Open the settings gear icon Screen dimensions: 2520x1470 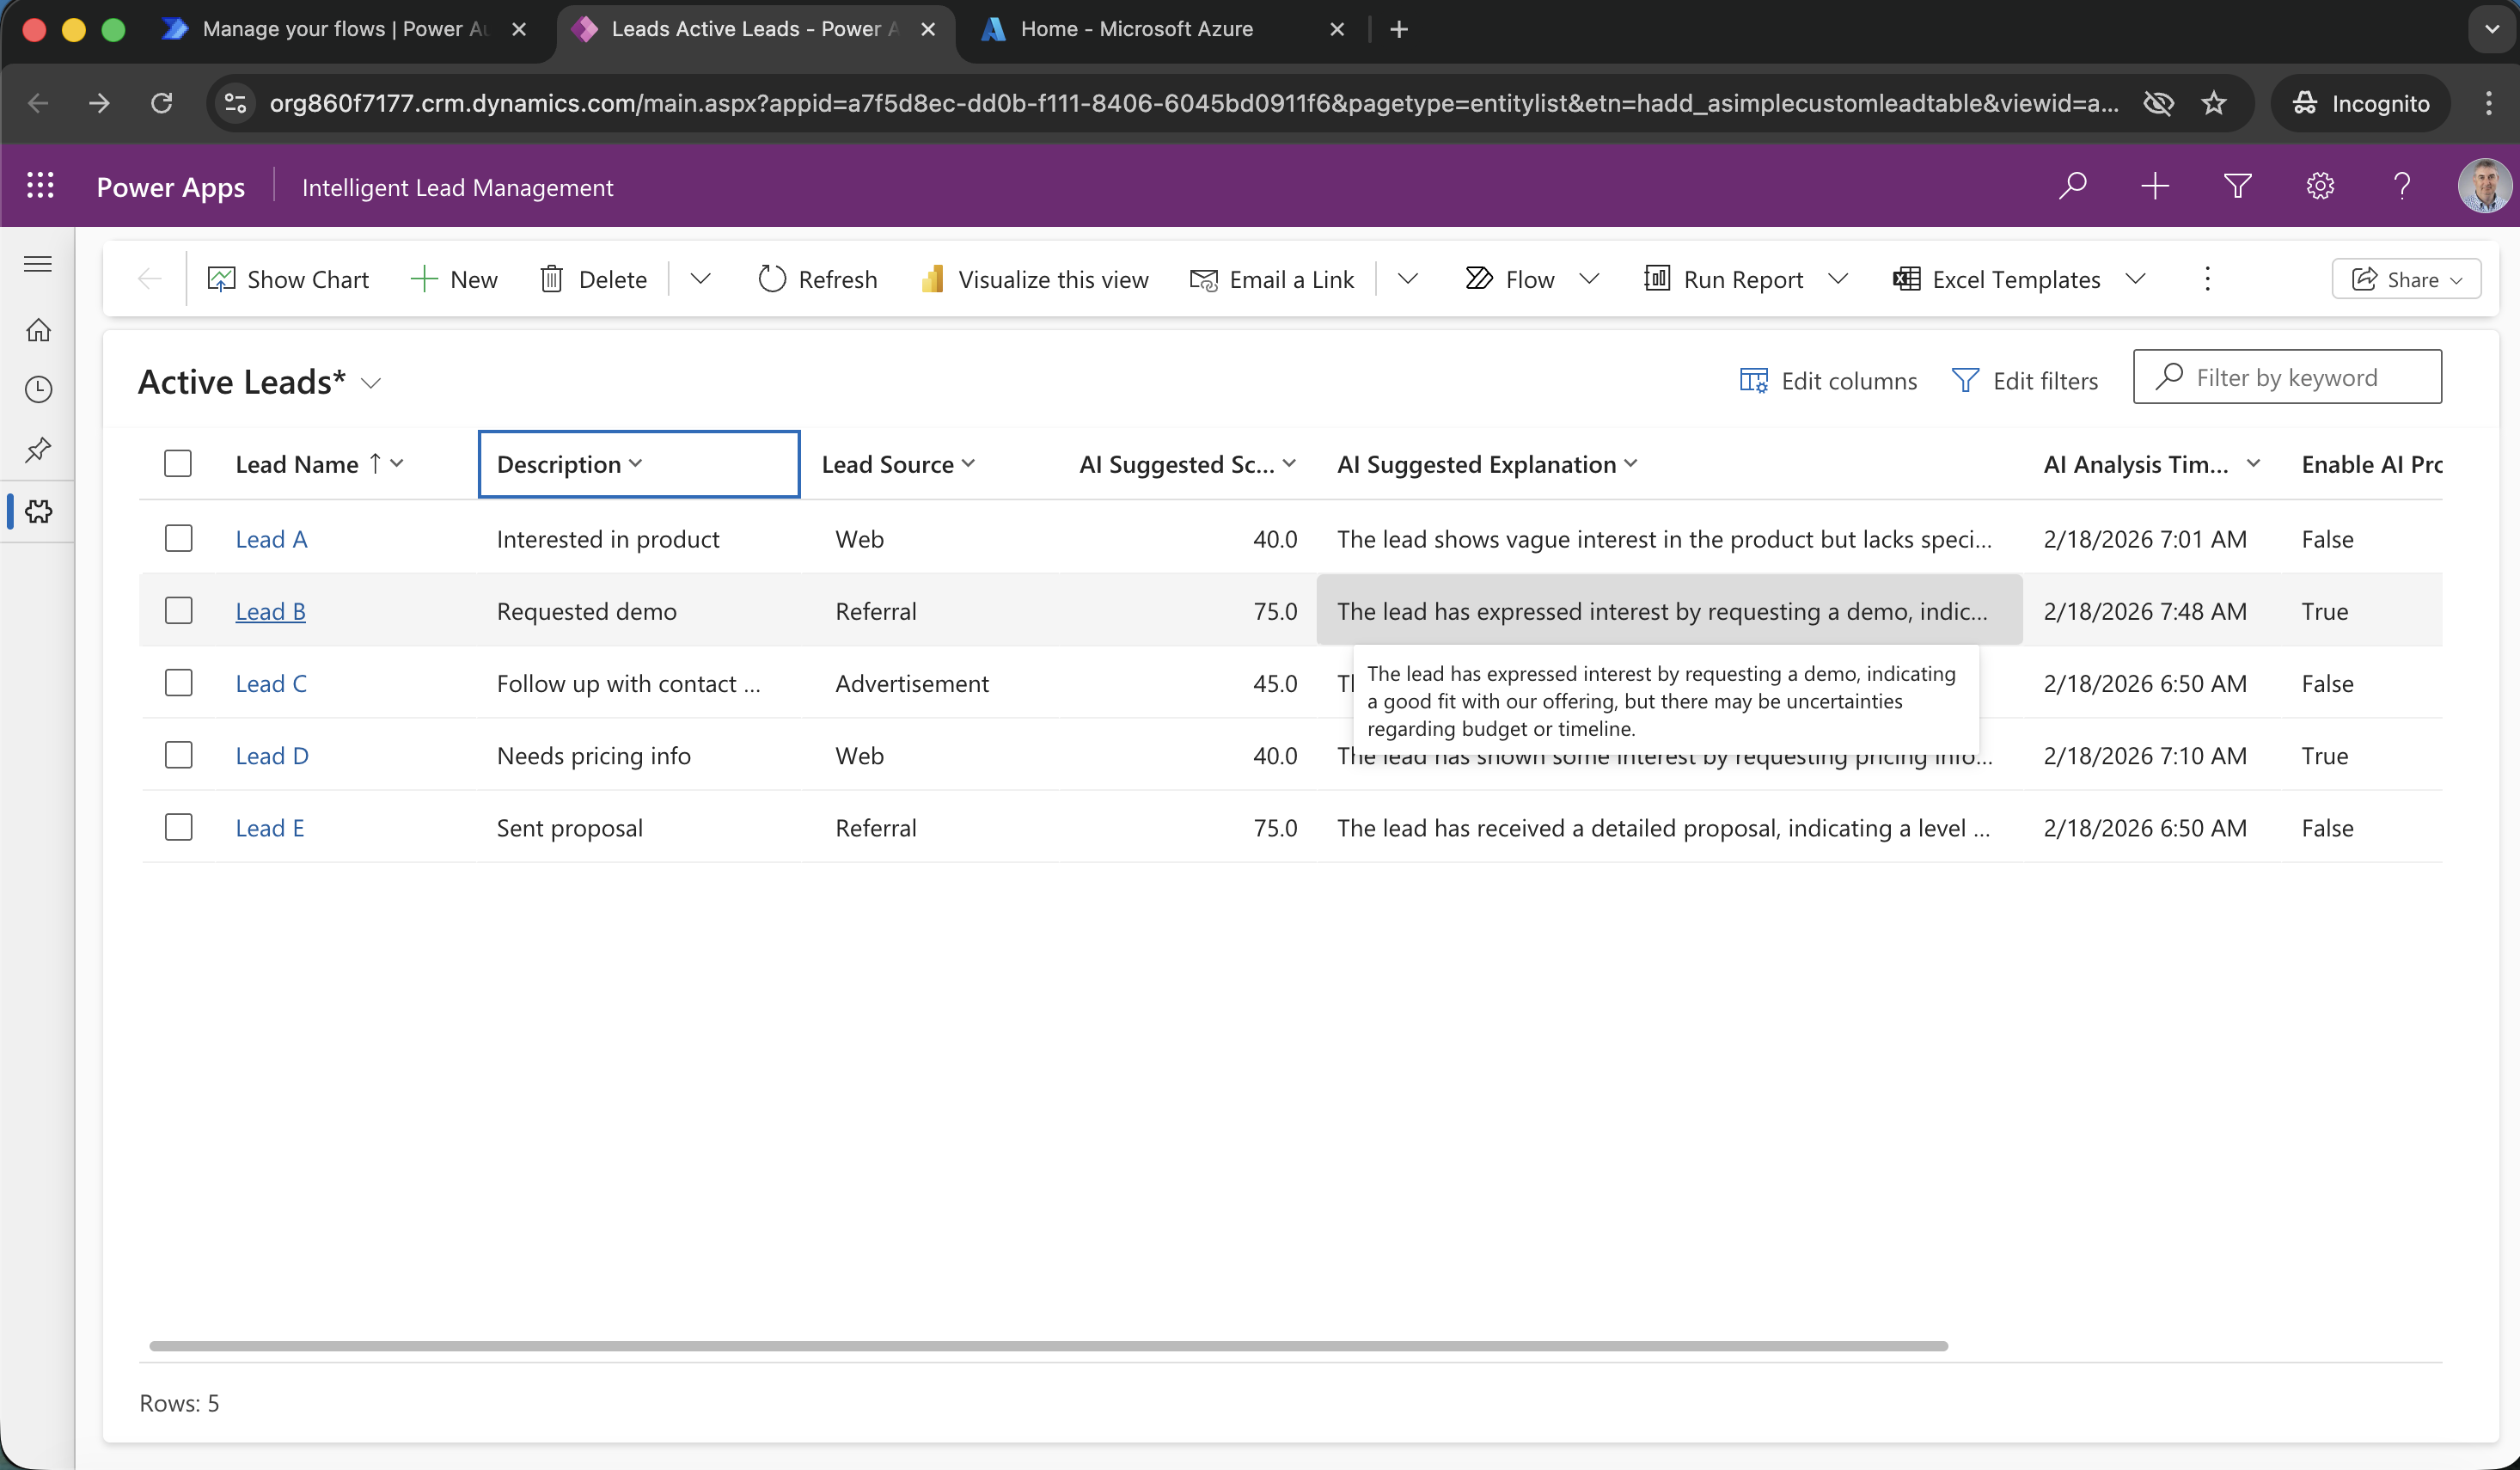click(x=2320, y=186)
